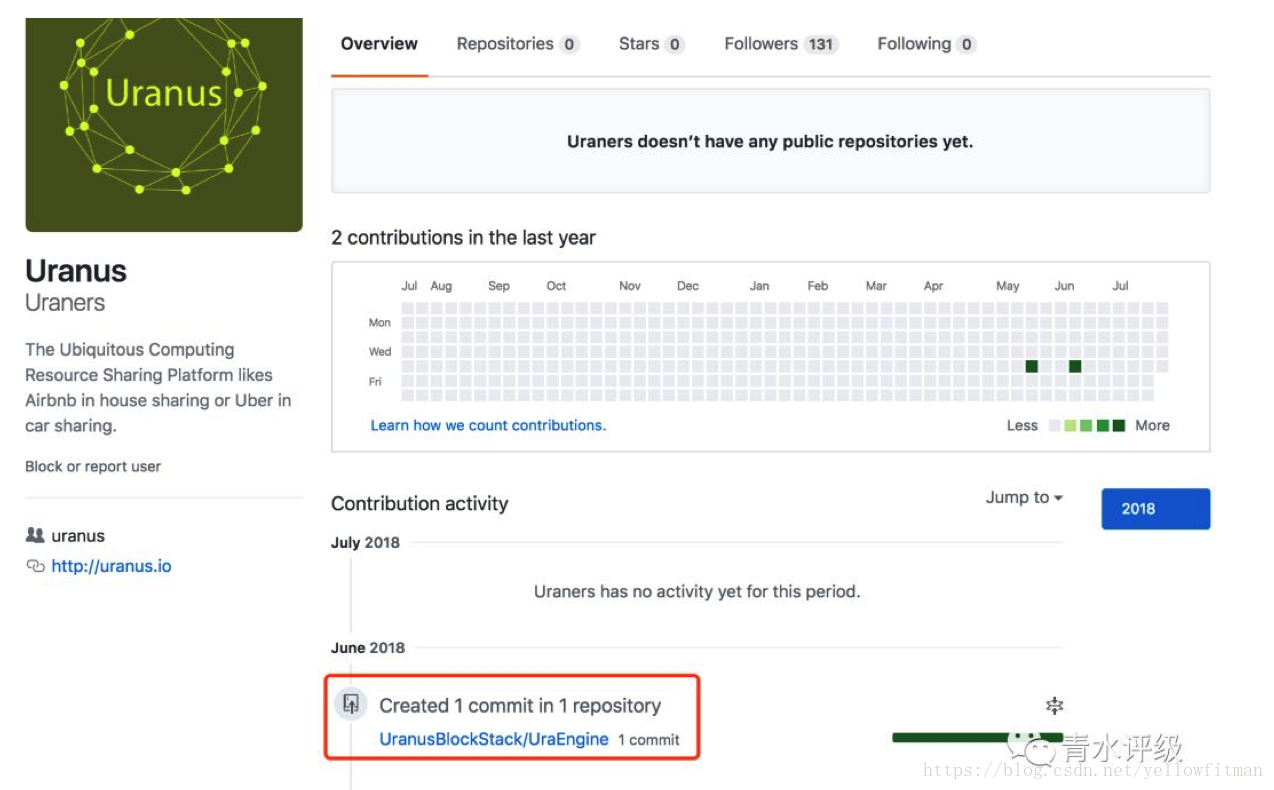Visit the http://uranus.io website link
Screen dimensions: 1274x790
pyautogui.click(x=111, y=566)
